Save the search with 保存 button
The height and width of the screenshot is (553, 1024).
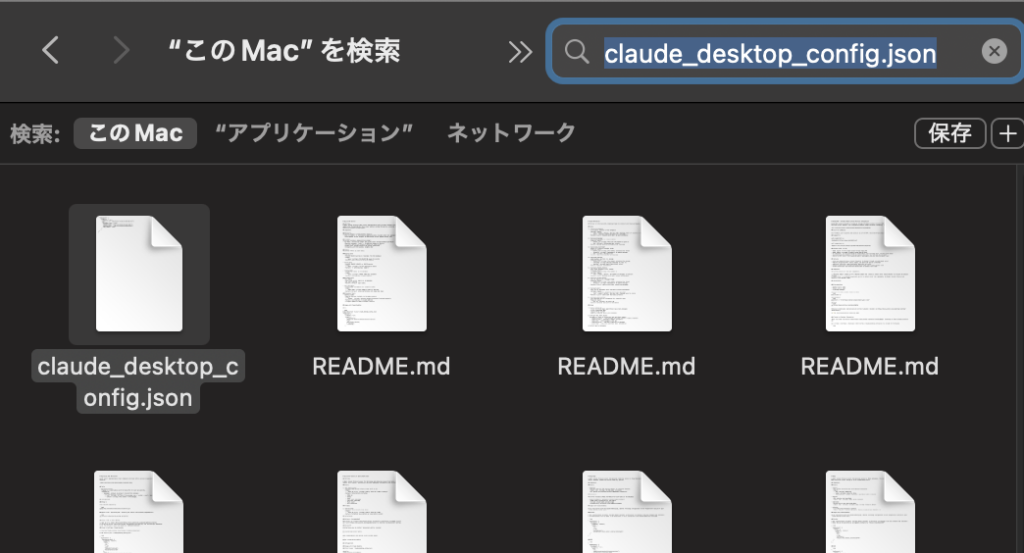click(x=950, y=133)
